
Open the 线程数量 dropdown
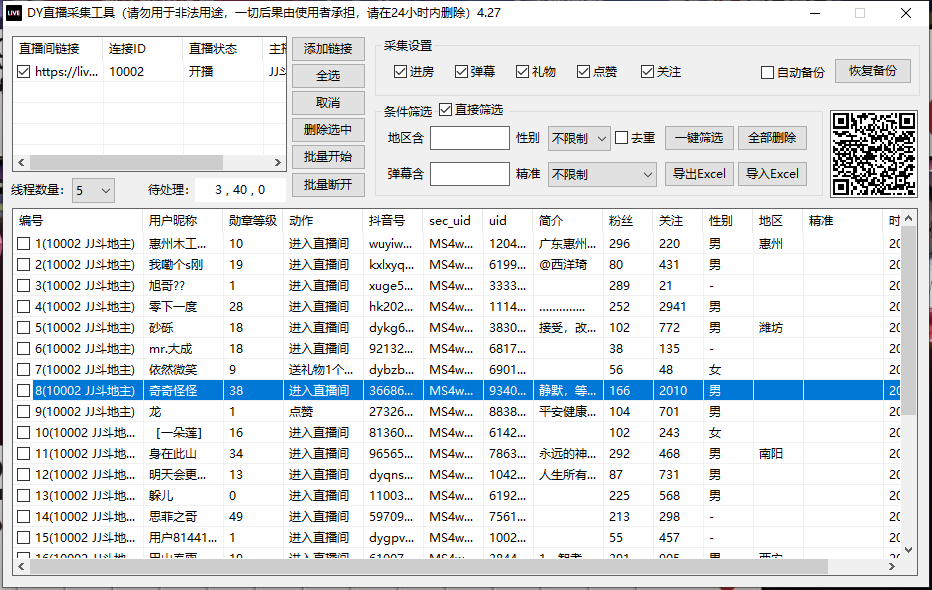coord(93,190)
